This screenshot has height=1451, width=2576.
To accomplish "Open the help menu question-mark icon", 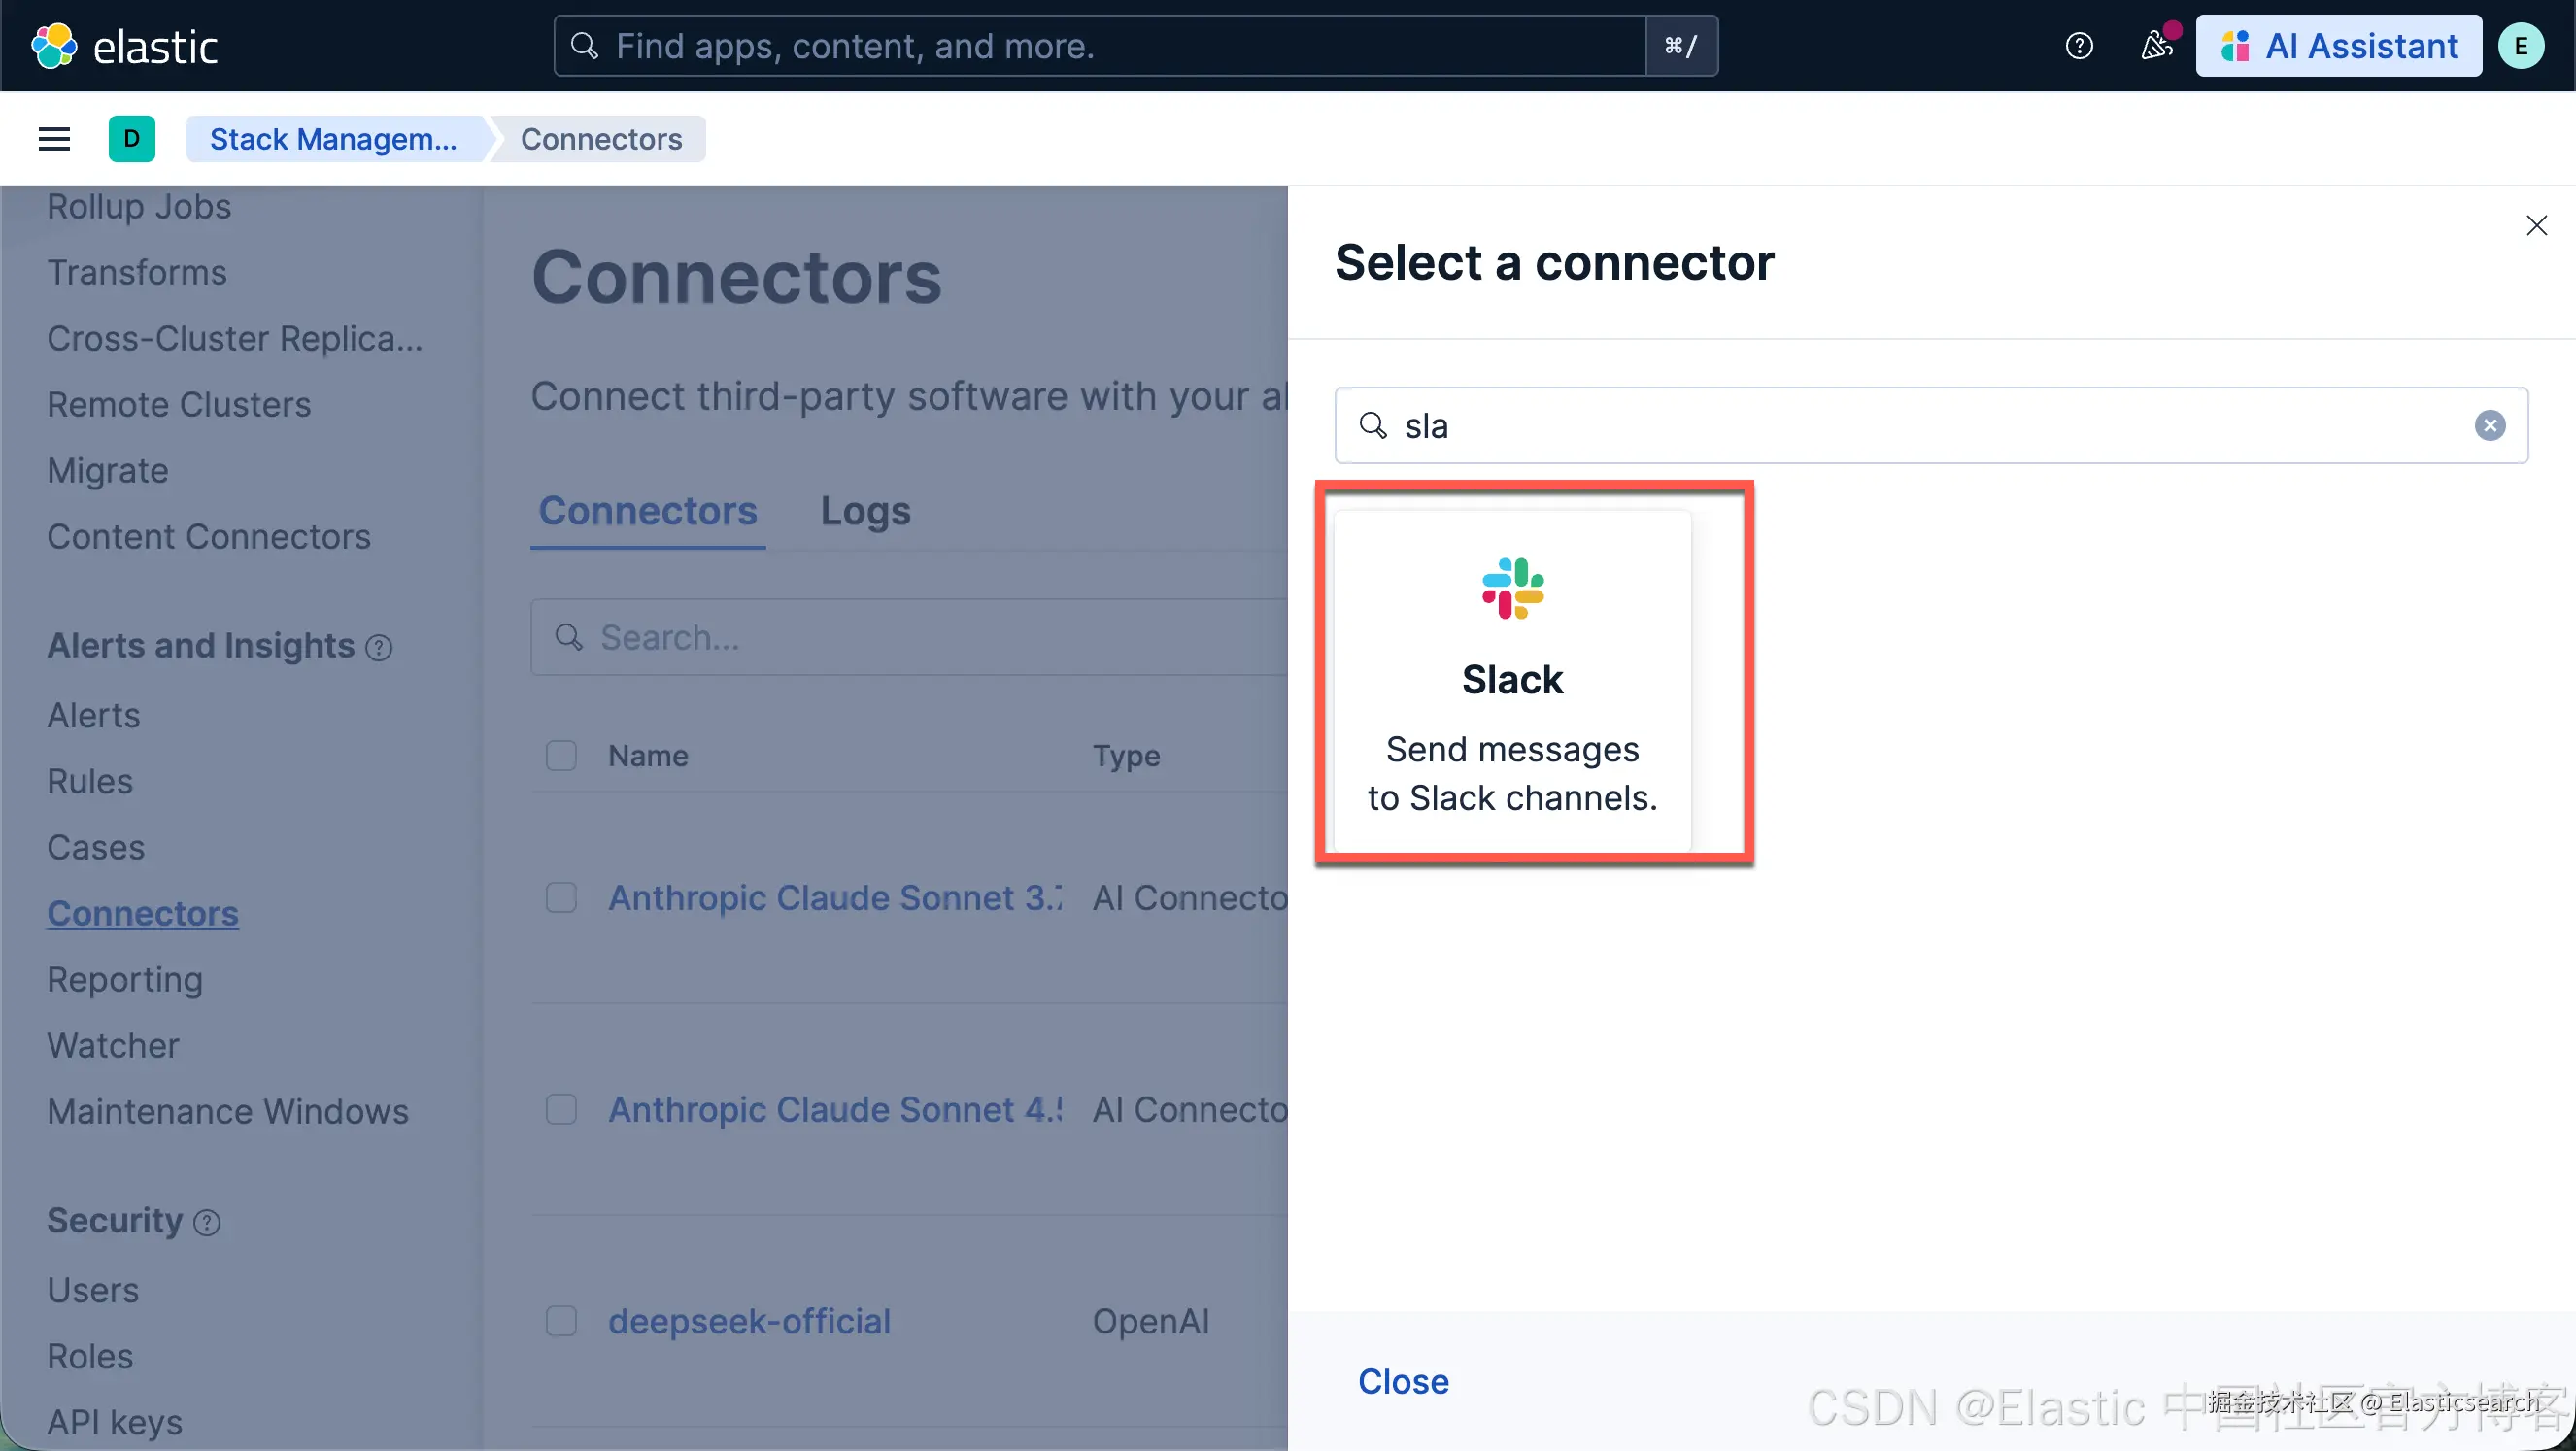I will [x=2079, y=46].
